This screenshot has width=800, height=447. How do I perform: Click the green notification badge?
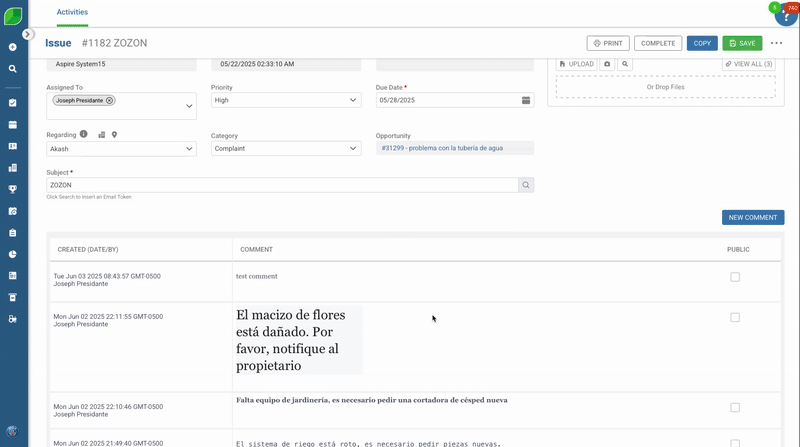click(x=774, y=8)
